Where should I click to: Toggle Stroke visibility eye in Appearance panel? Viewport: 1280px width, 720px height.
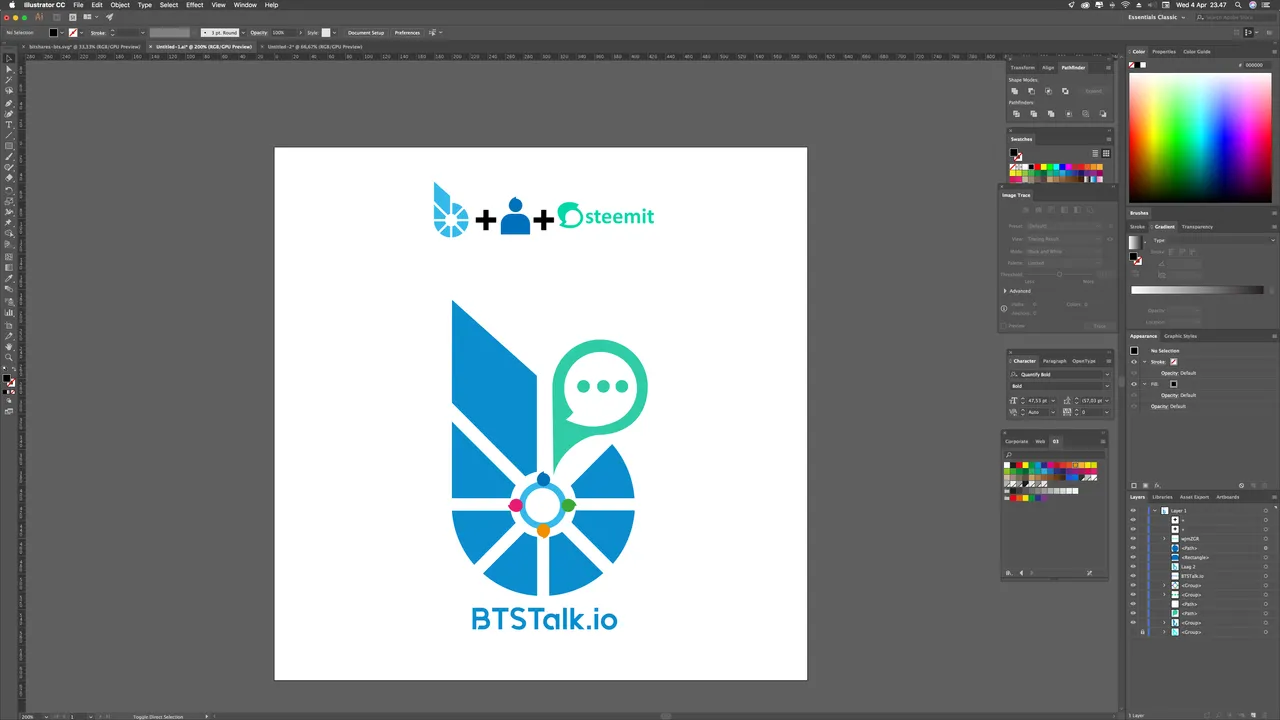[x=1134, y=362]
